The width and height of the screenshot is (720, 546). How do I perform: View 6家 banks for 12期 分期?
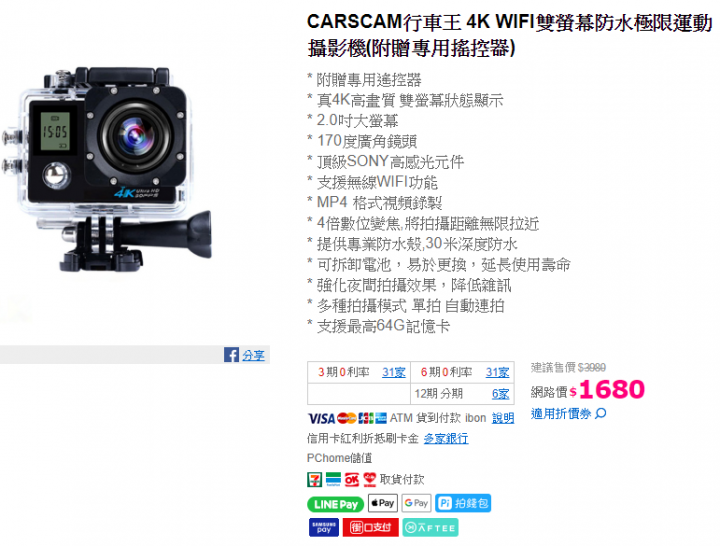tap(501, 394)
